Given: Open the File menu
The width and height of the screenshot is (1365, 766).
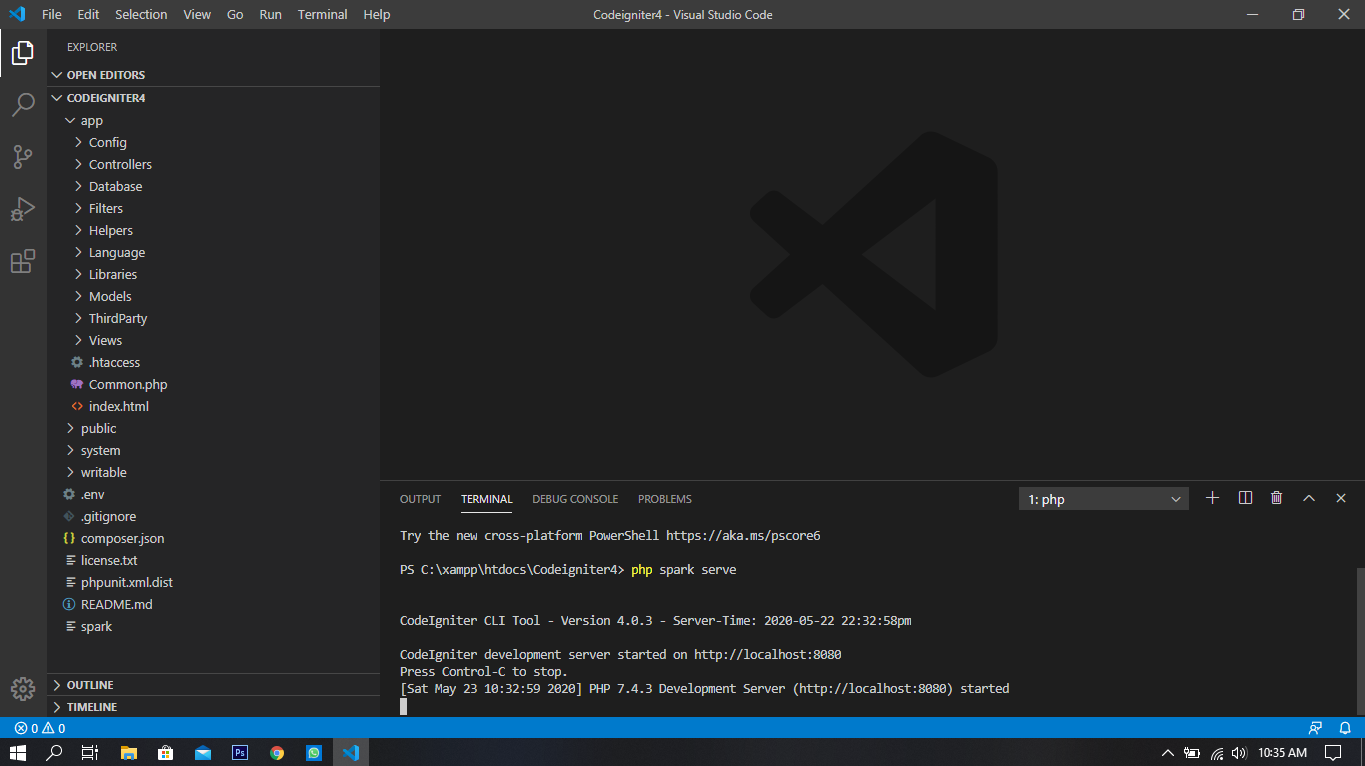Looking at the screenshot, I should pos(52,14).
